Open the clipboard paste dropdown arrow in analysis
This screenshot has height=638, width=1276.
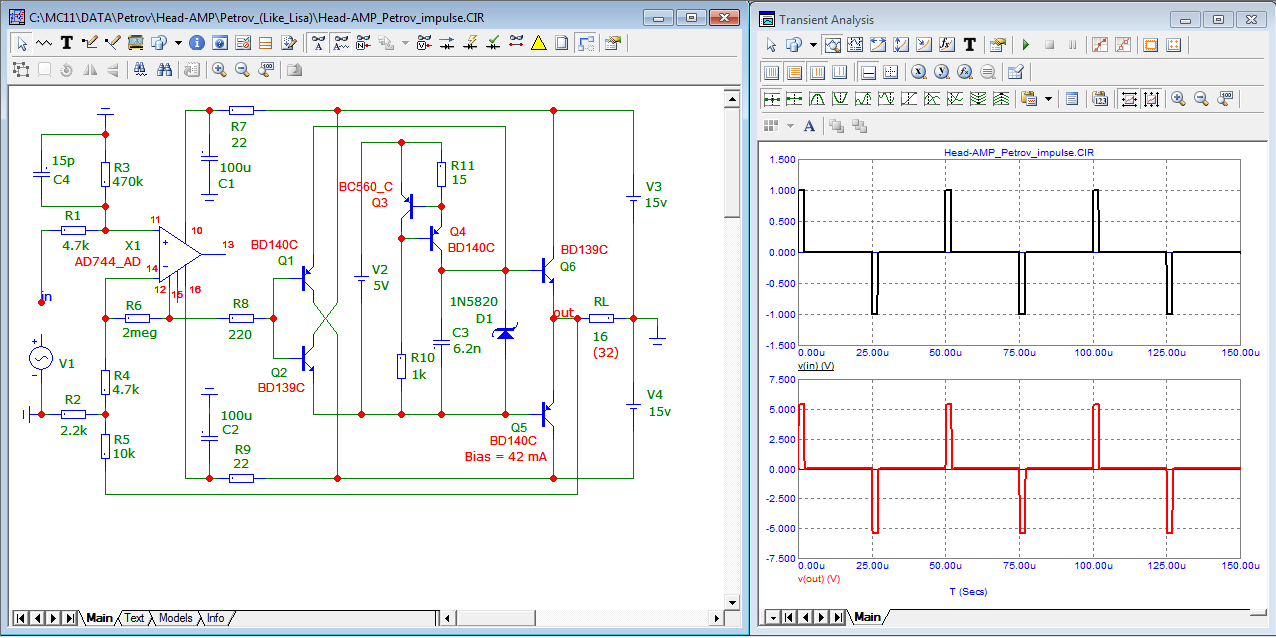click(x=1048, y=99)
